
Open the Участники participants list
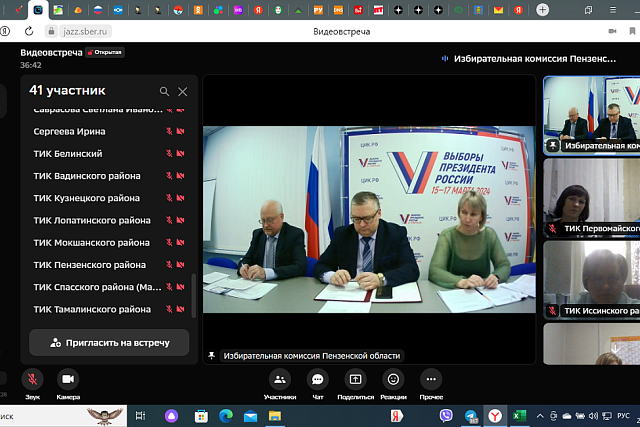click(280, 380)
